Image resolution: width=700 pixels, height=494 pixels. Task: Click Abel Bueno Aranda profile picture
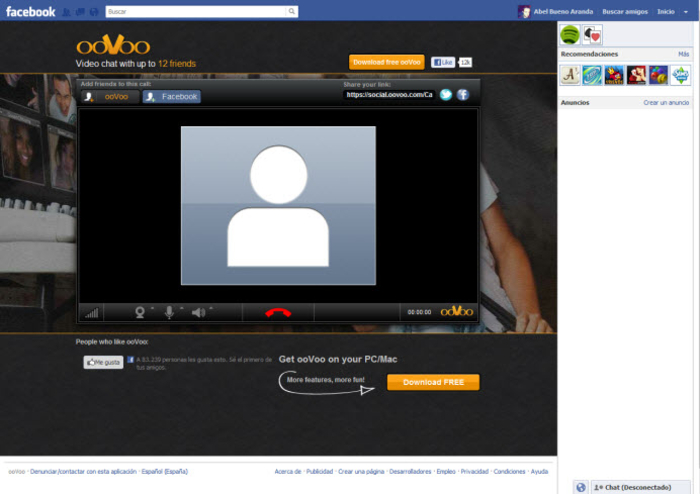[524, 12]
